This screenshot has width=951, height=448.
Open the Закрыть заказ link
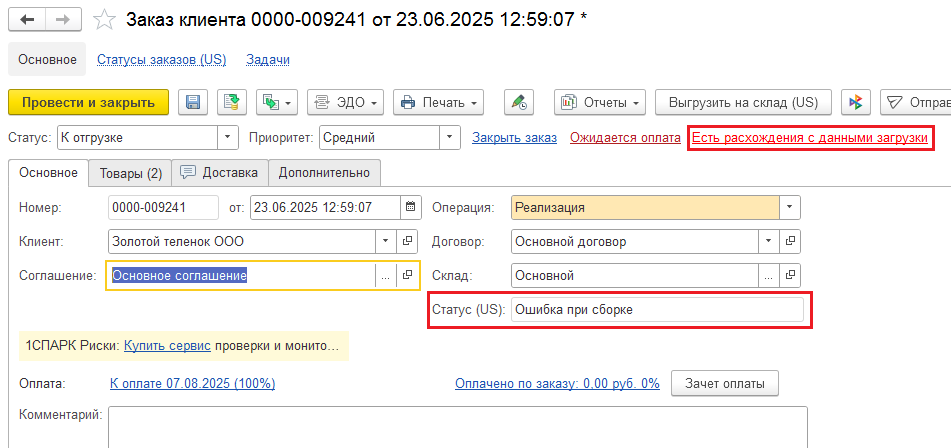pos(514,137)
